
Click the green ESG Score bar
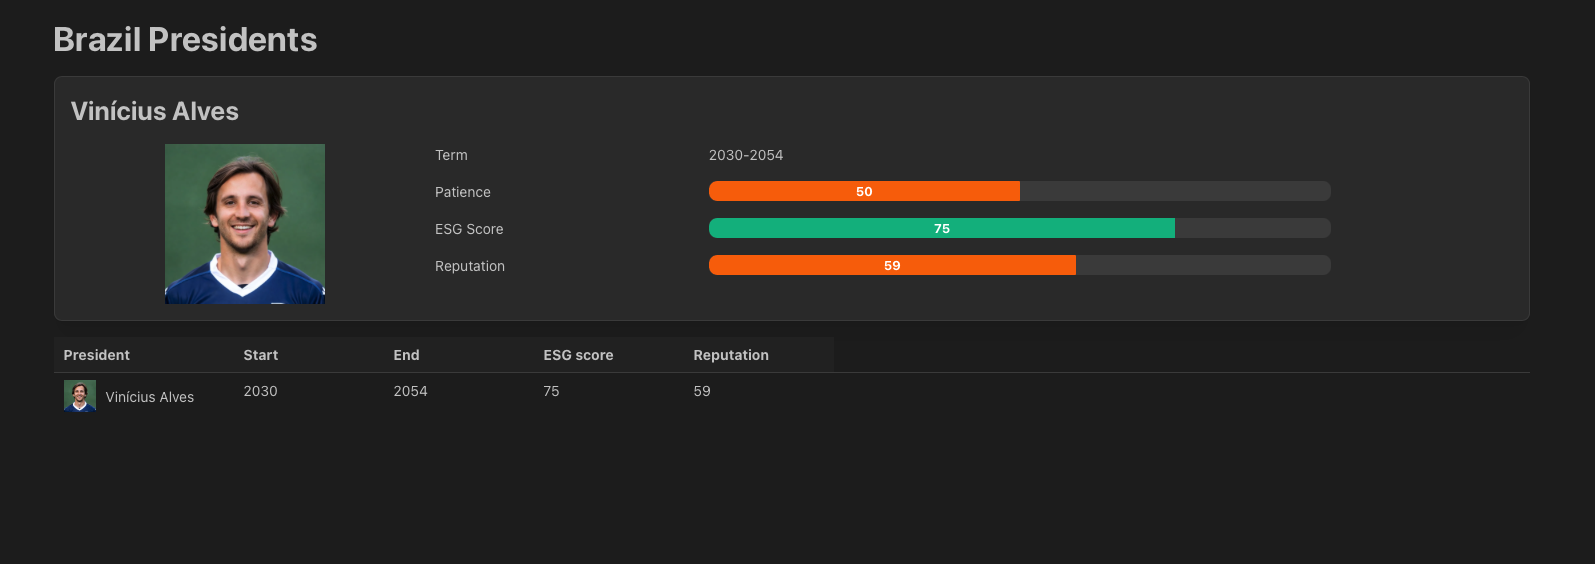point(942,228)
